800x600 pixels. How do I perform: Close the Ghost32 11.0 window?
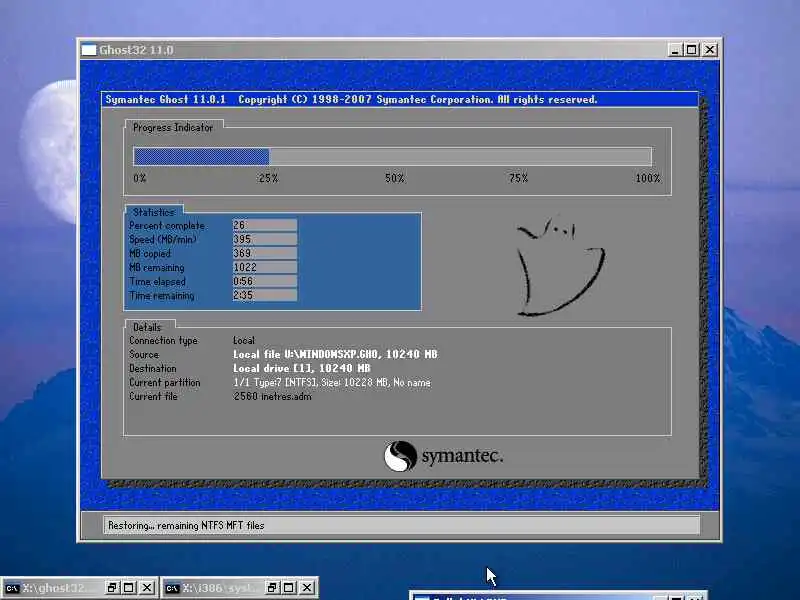click(x=710, y=50)
